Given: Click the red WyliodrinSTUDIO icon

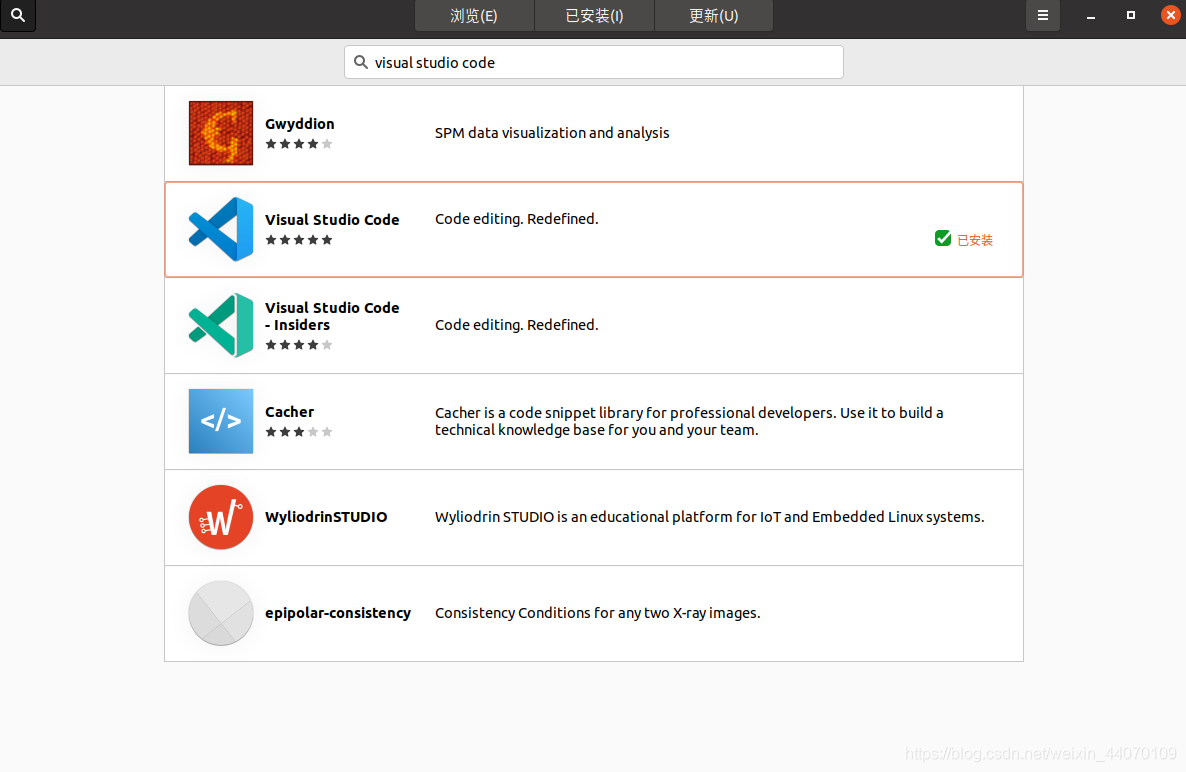Looking at the screenshot, I should click(x=221, y=517).
